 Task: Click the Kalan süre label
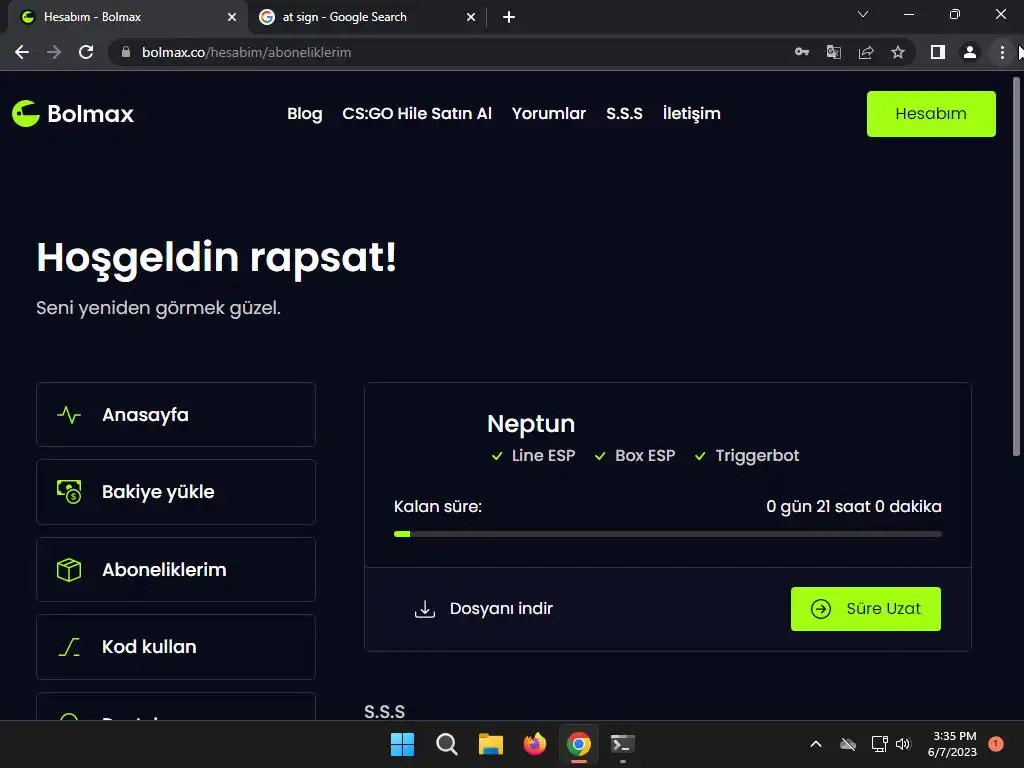coord(438,507)
